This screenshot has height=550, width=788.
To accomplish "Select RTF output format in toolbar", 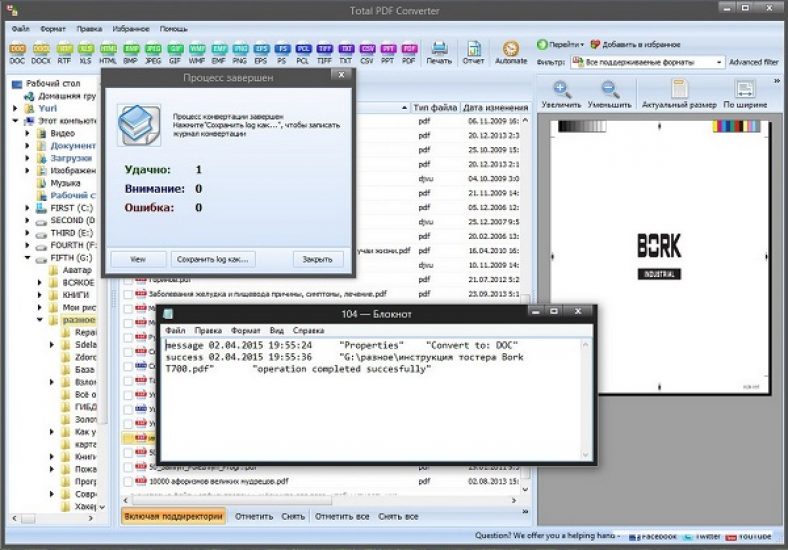I will 64,53.
